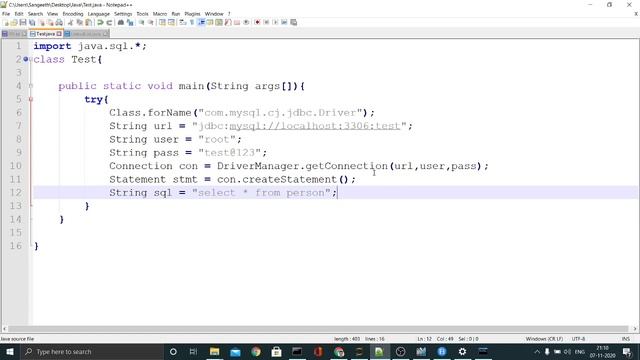The height and width of the screenshot is (360, 640).
Task: Click the Save All toolbar icon
Action: pos(32,22)
